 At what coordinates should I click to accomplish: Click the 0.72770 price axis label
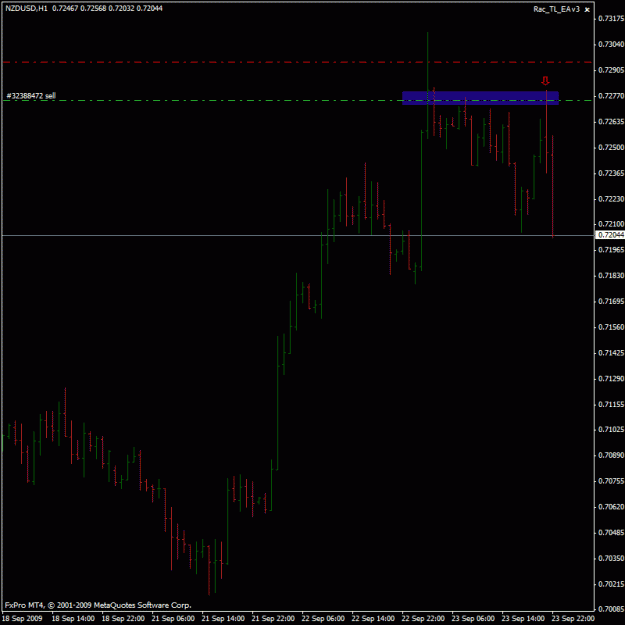611,96
